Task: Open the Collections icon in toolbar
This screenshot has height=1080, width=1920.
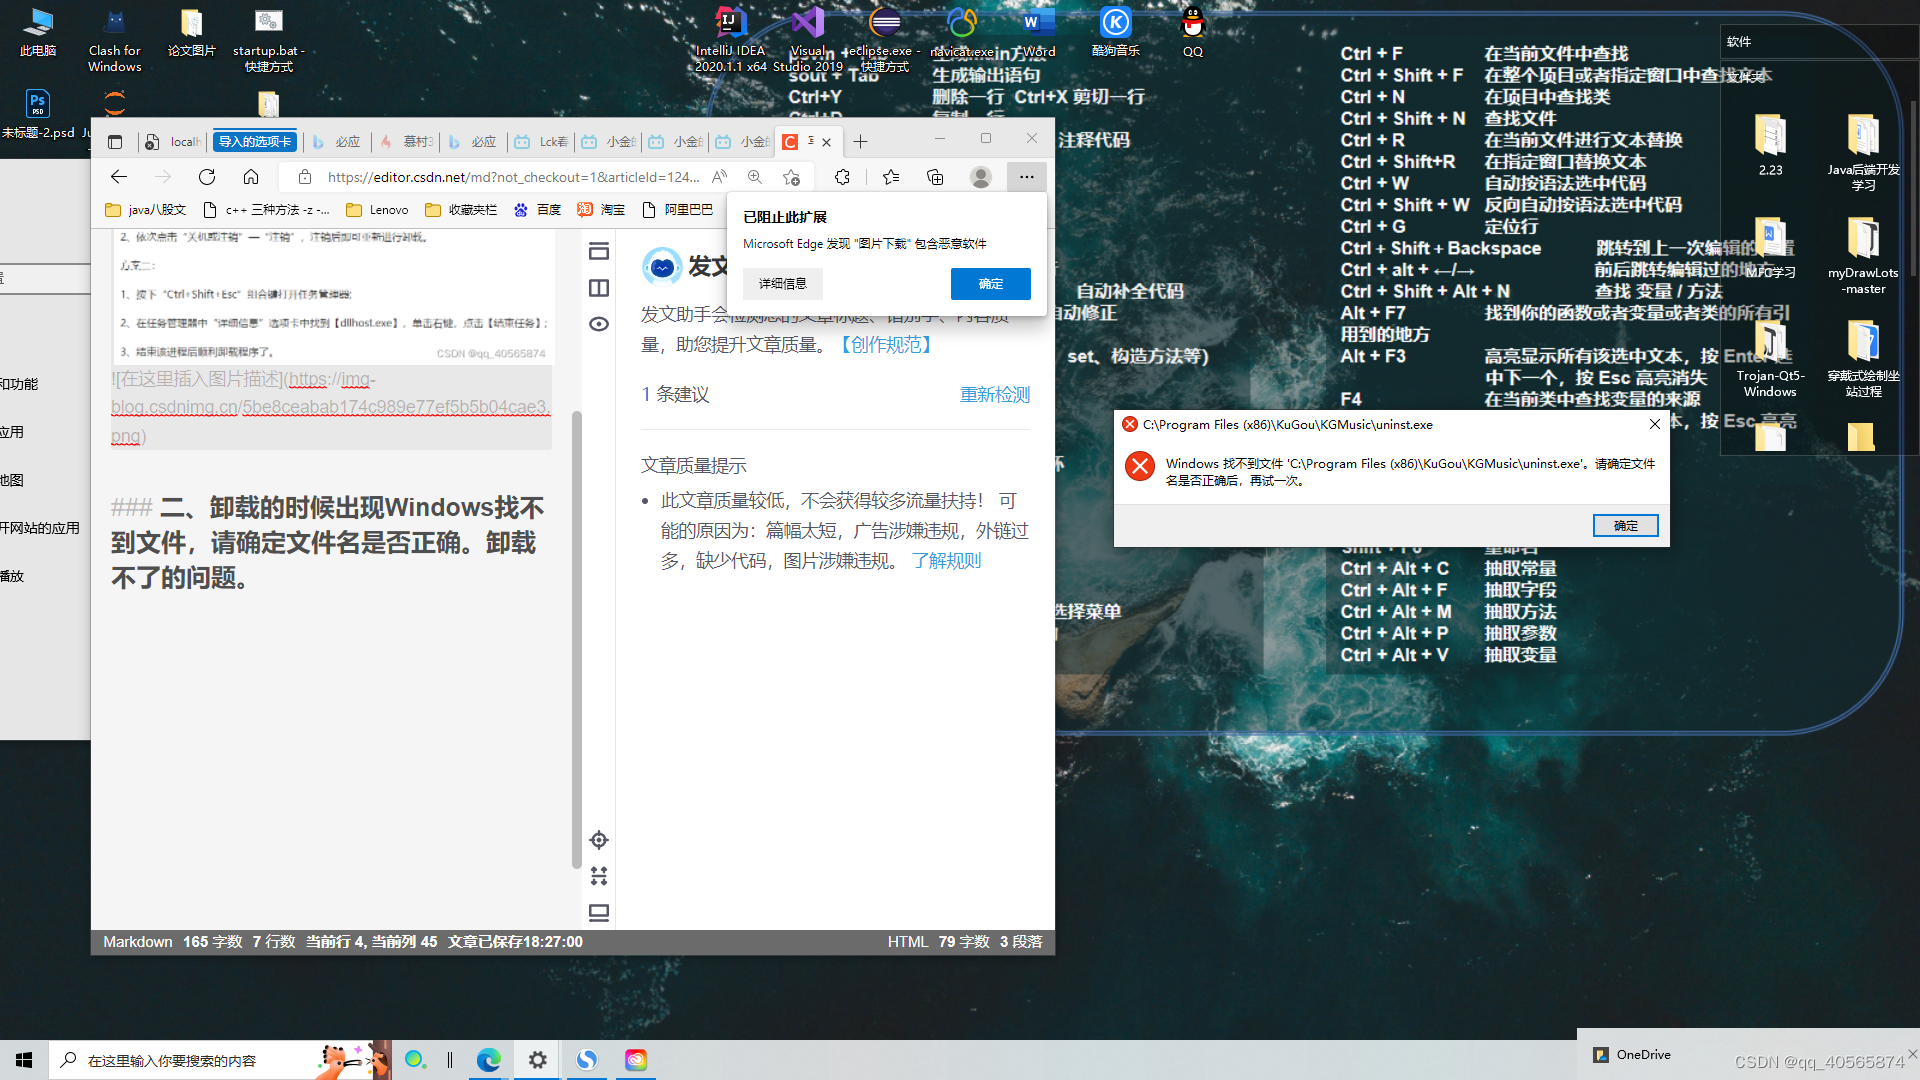Action: (x=935, y=177)
